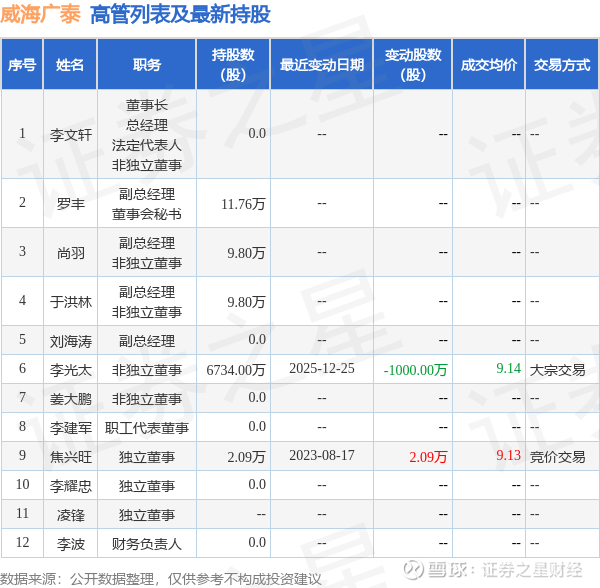The height and width of the screenshot is (588, 600).
Task: Click 职工代表董事 position cell
Action: click(x=147, y=427)
